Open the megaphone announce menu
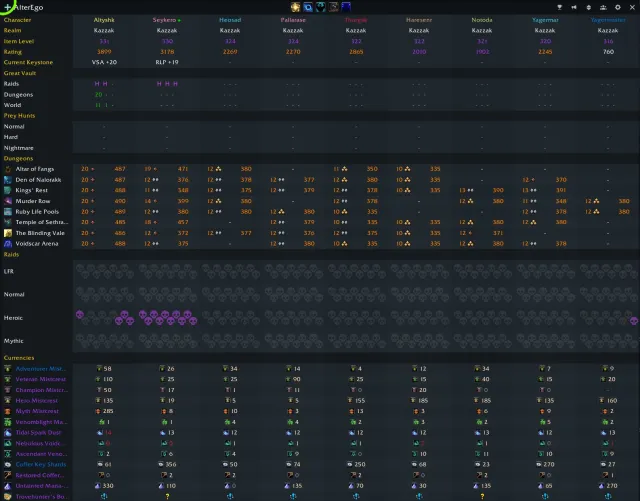The height and width of the screenshot is (501, 640). [574, 7]
